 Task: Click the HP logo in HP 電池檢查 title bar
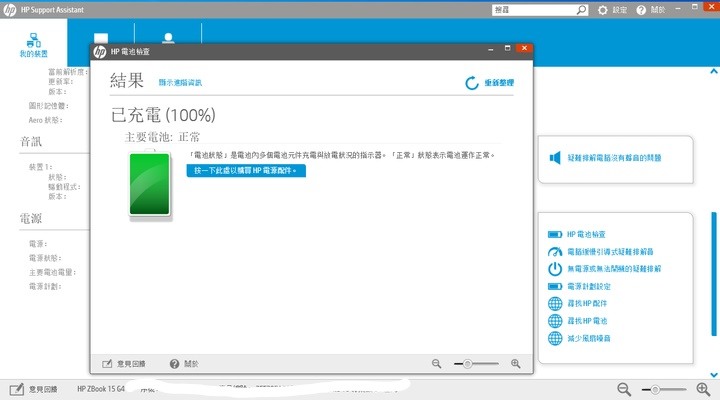click(100, 51)
